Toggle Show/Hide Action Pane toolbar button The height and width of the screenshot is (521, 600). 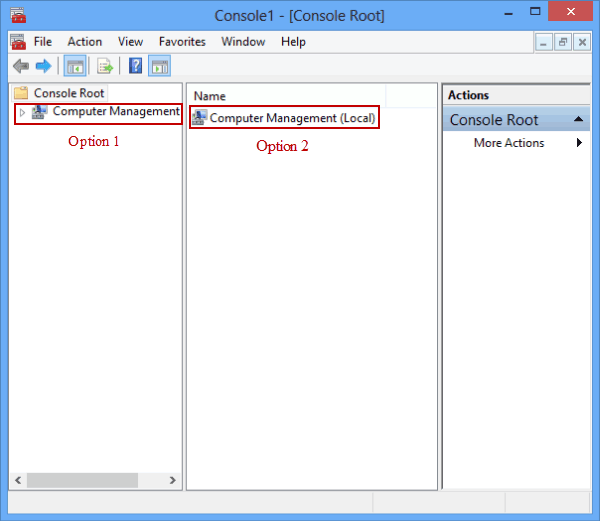tap(160, 66)
